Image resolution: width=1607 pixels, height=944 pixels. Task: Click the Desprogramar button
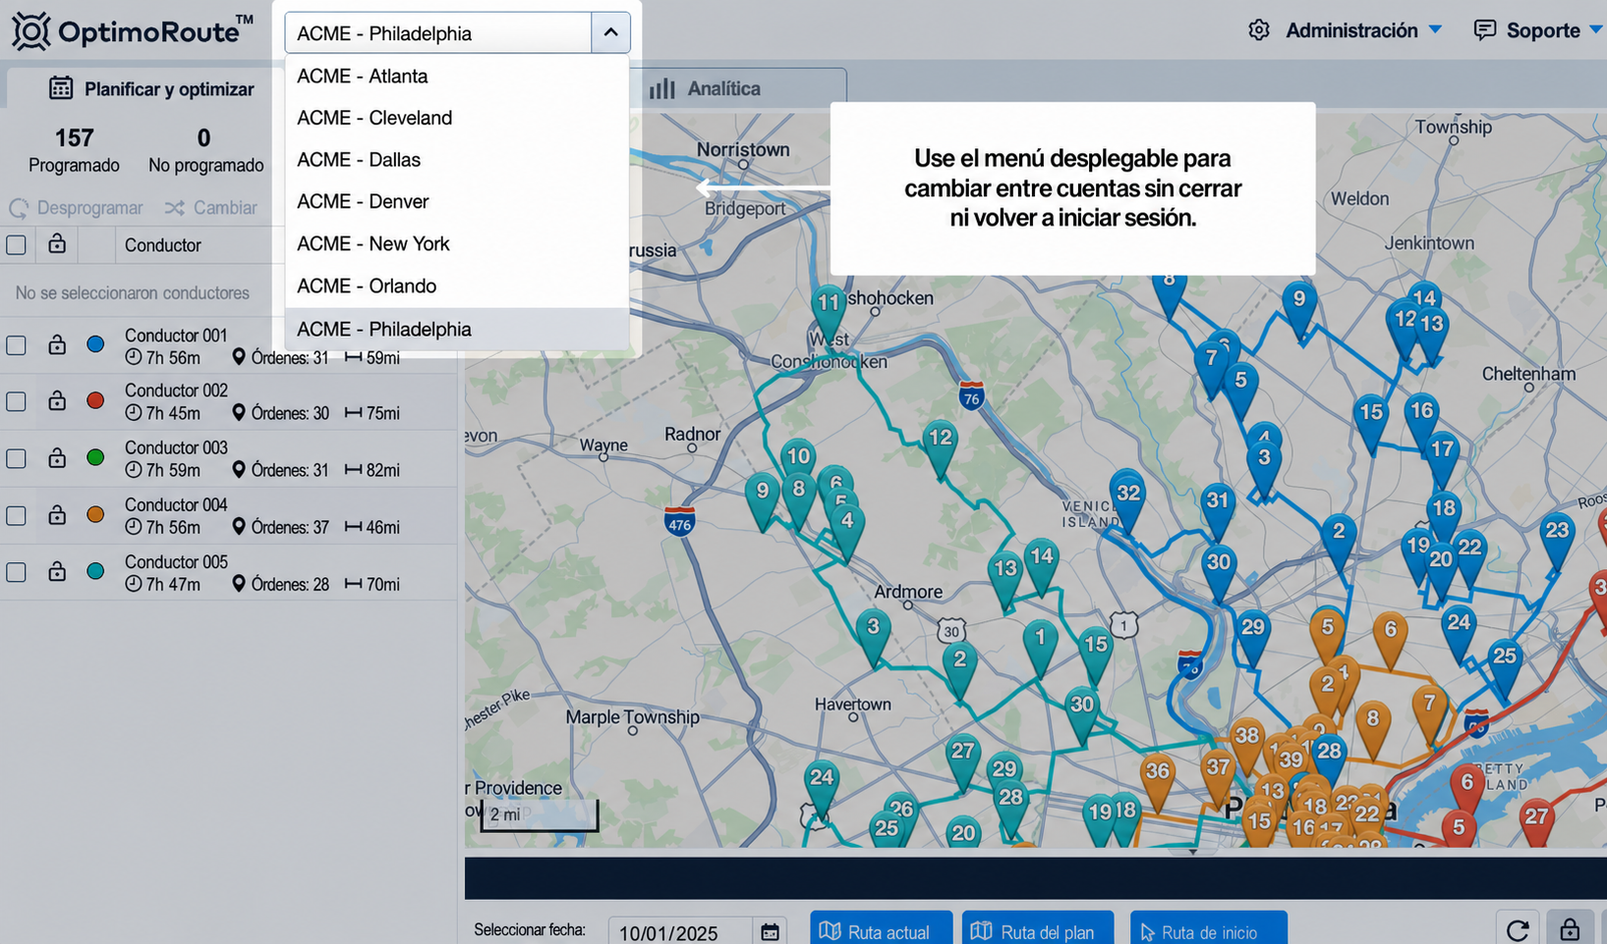(x=77, y=208)
